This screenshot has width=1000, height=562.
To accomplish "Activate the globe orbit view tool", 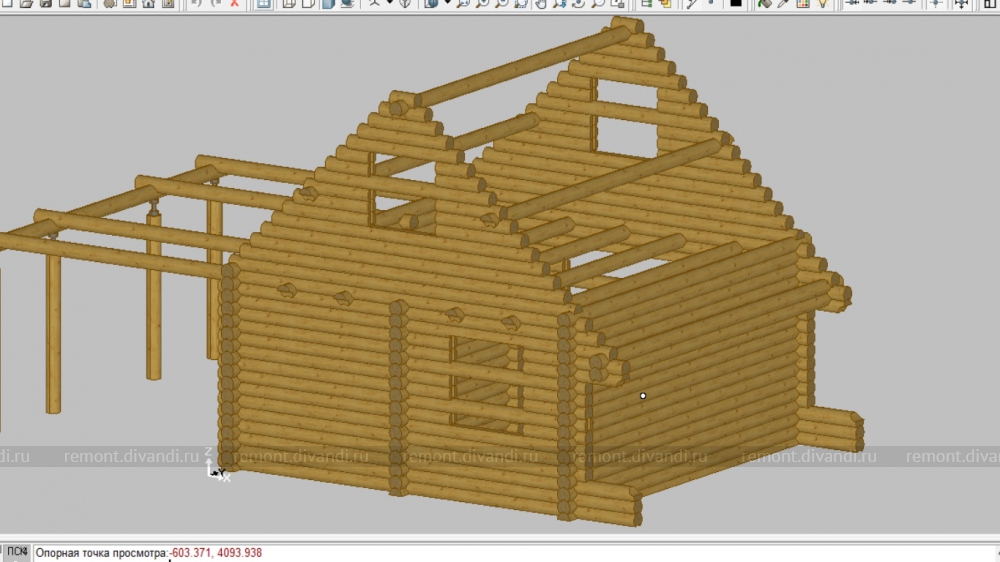I will [x=406, y=3].
